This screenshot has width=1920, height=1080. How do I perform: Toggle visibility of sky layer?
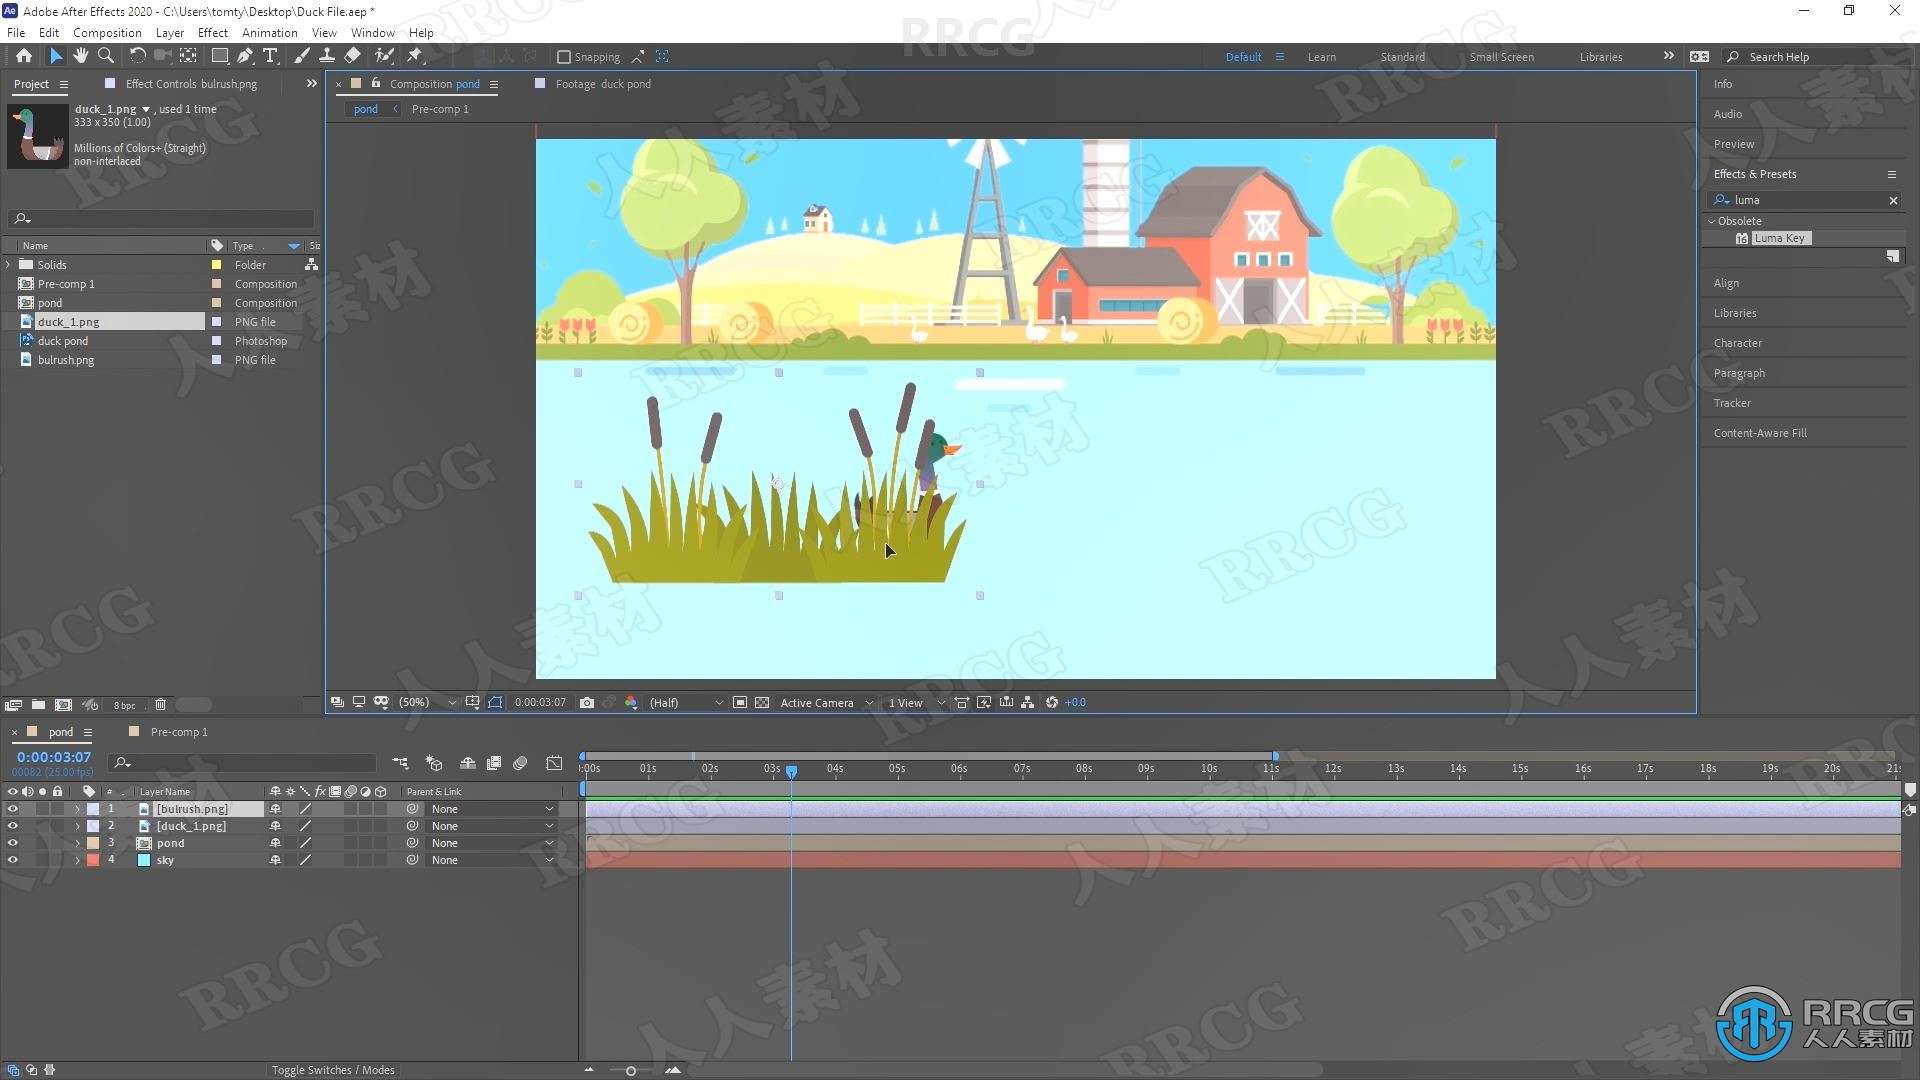click(x=13, y=860)
